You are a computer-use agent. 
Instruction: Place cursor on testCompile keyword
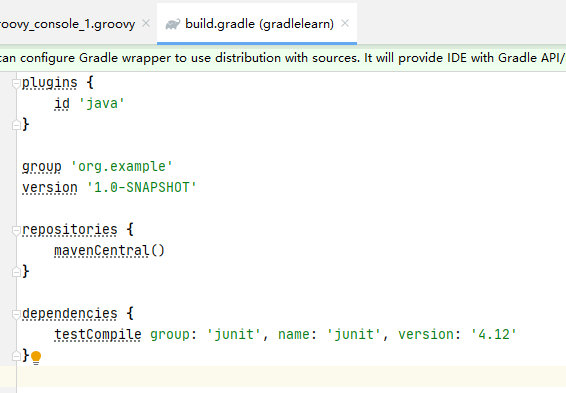tap(97, 335)
